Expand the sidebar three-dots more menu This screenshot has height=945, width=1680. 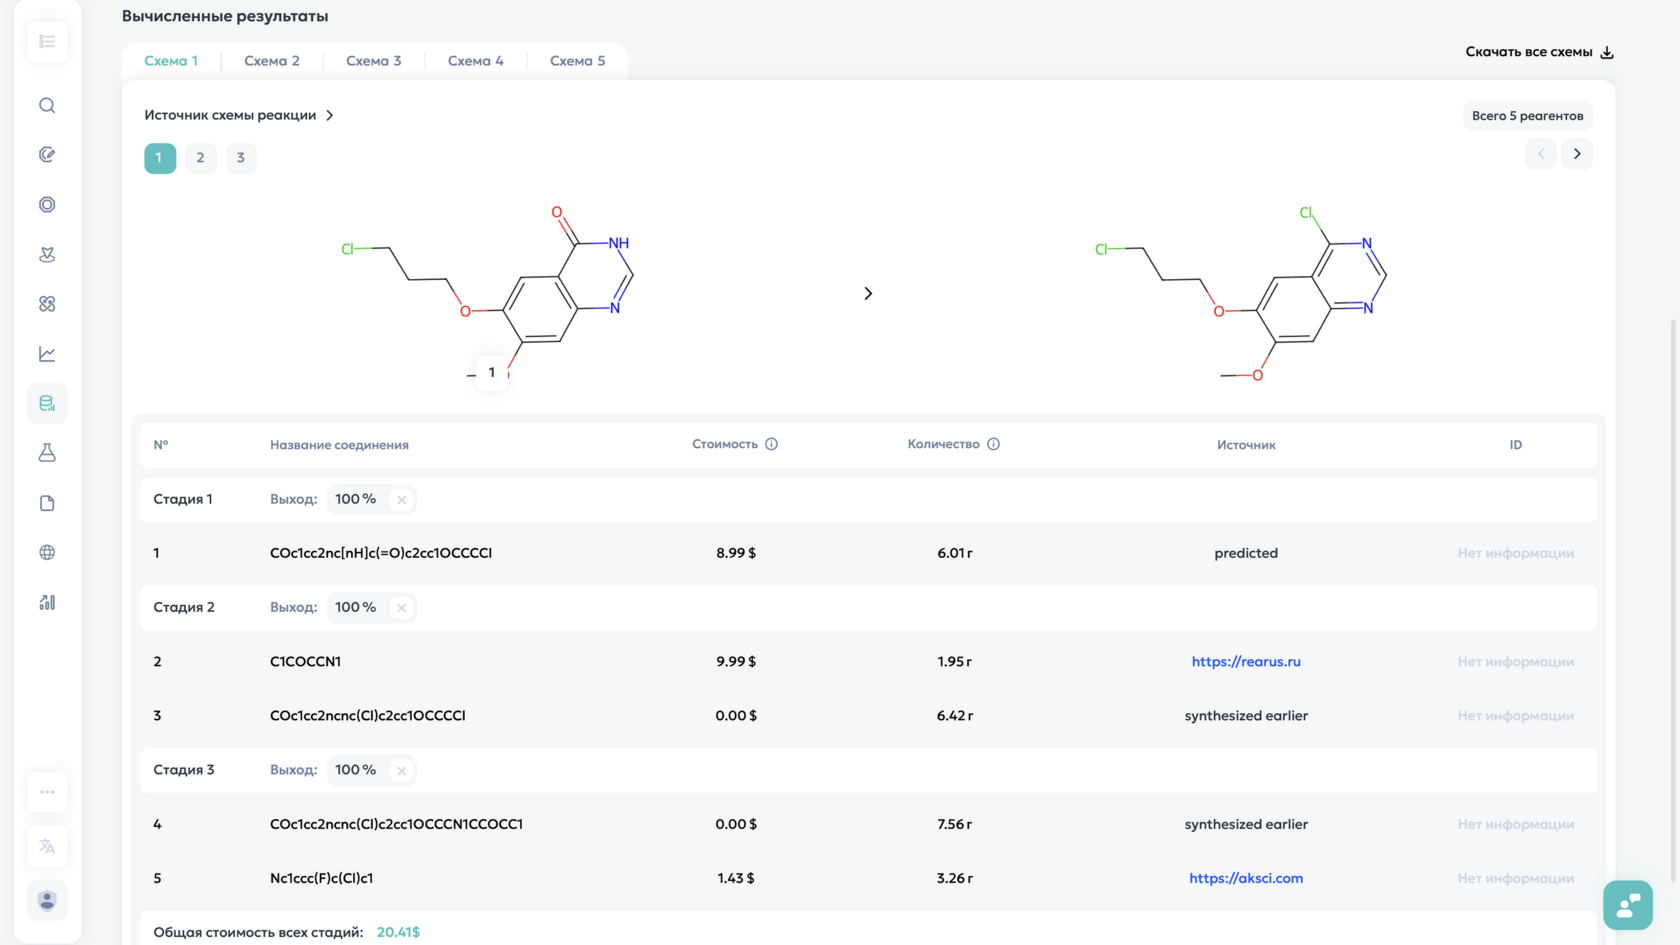47,792
